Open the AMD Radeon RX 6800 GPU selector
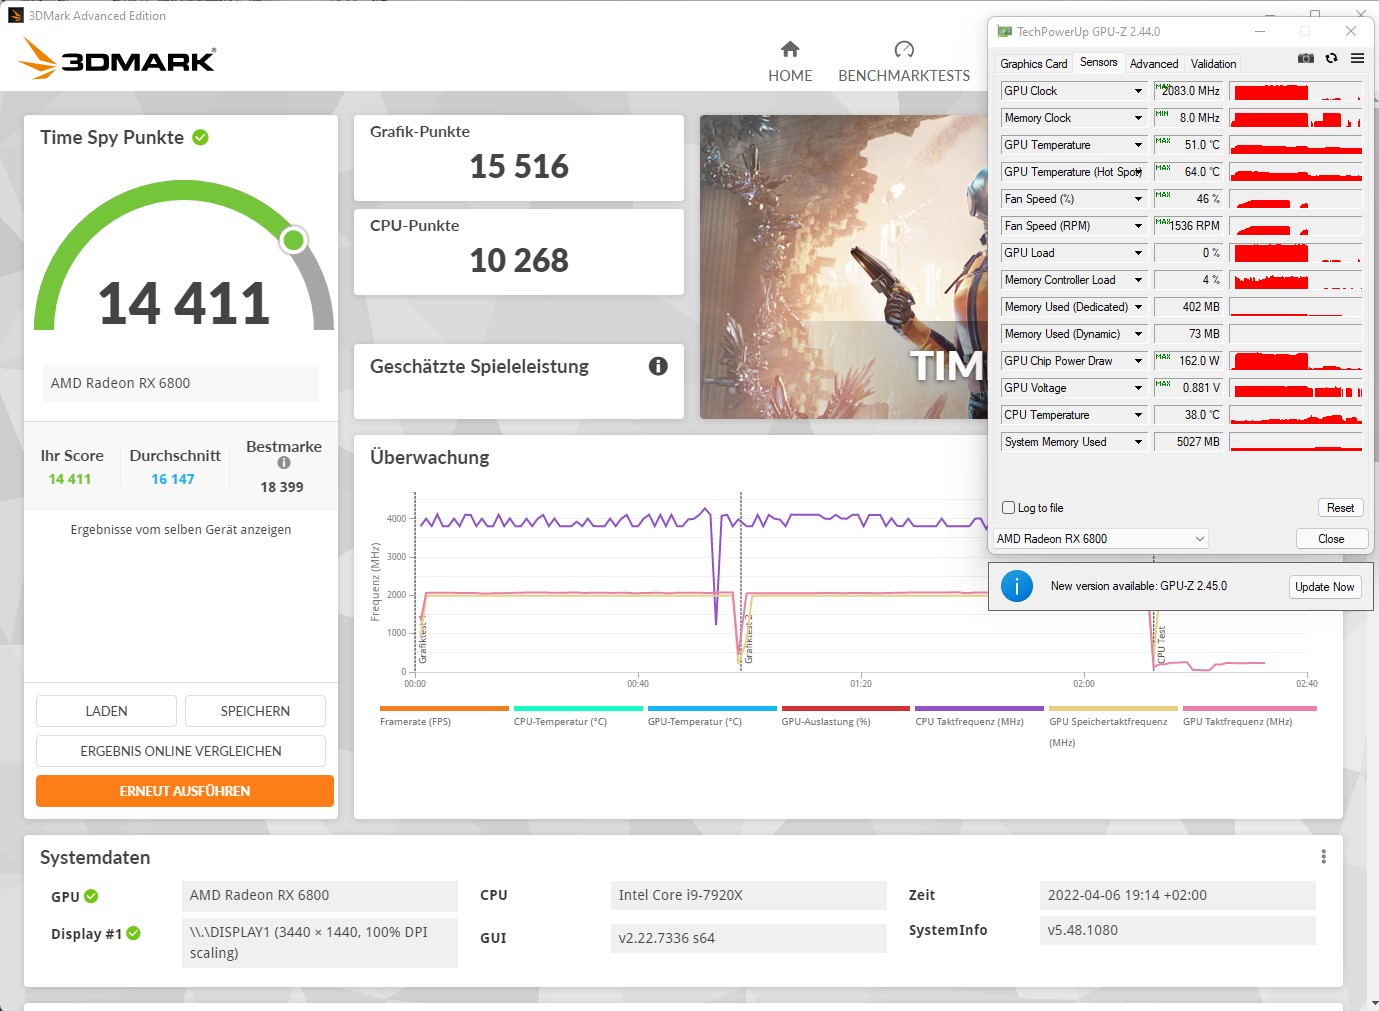Image resolution: width=1379 pixels, height=1011 pixels. [1101, 539]
